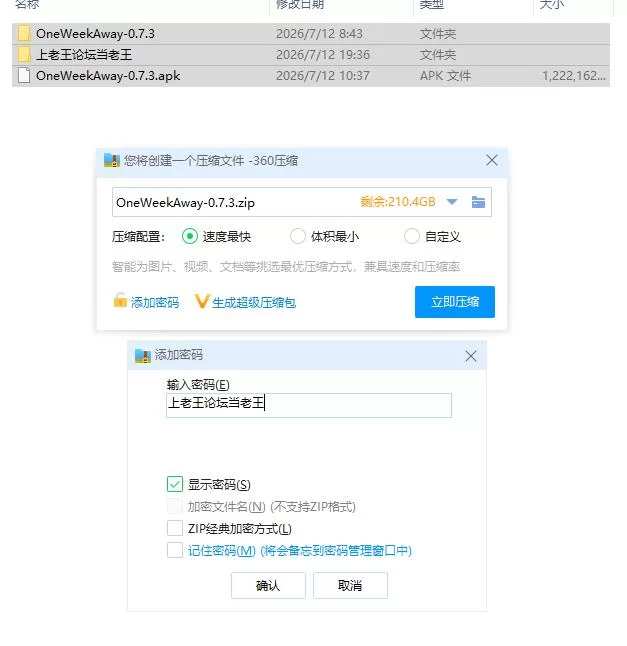The width and height of the screenshot is (627, 646).
Task: Enable the ZIP经典加密方式(L) checkbox
Action: coord(175,528)
